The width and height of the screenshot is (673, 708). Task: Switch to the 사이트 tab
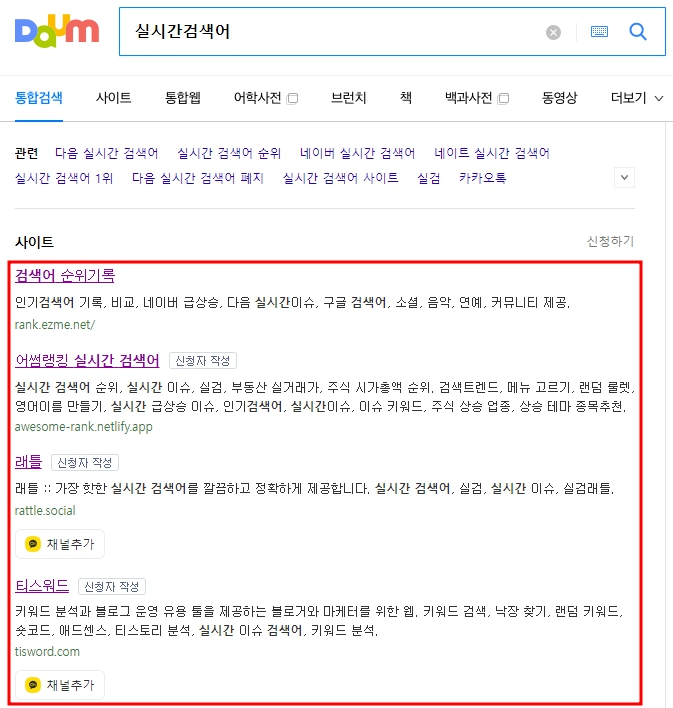click(x=113, y=98)
